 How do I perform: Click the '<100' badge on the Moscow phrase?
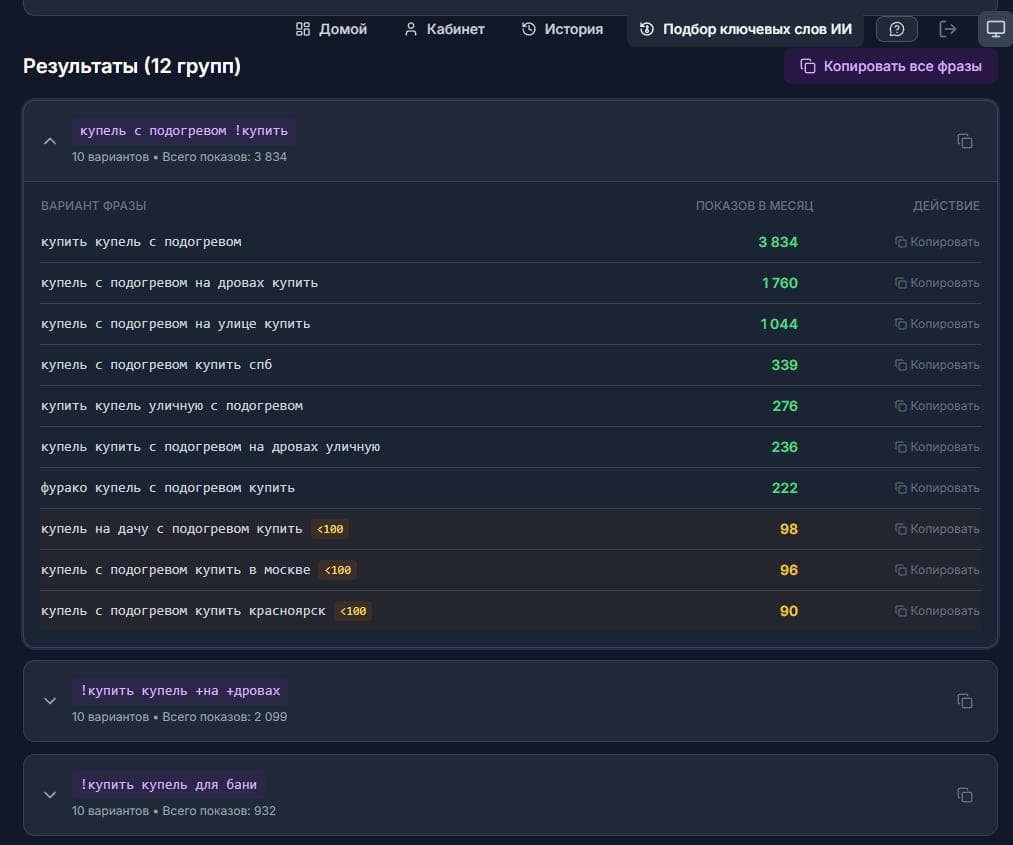point(337,570)
